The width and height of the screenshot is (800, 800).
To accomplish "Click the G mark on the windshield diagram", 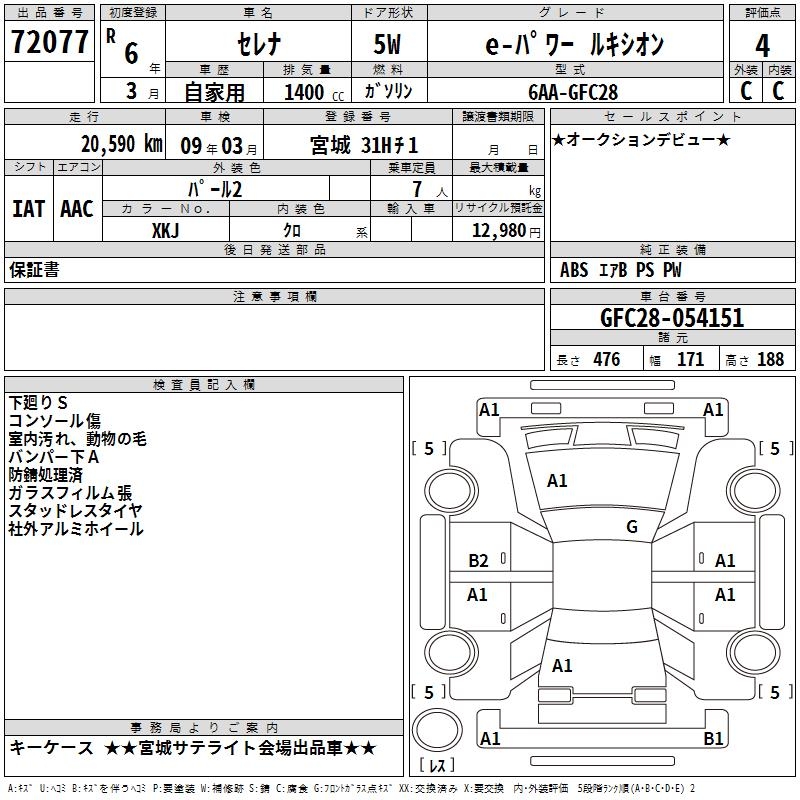I will [x=632, y=527].
